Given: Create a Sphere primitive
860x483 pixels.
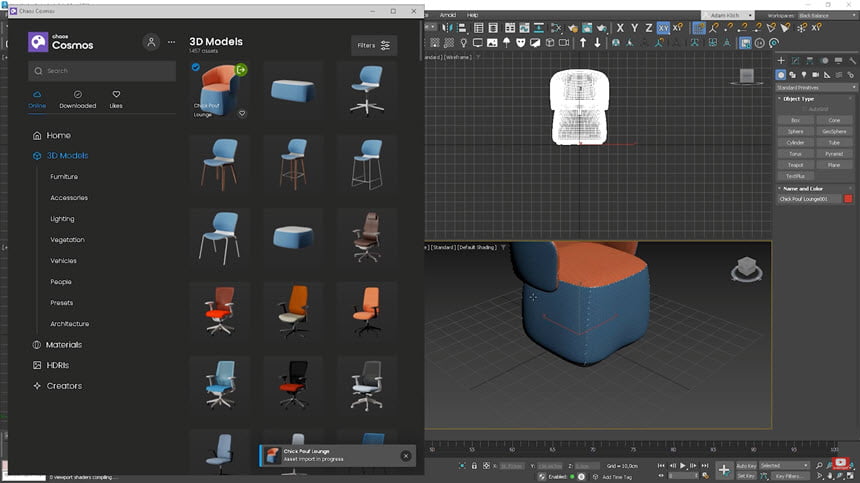Looking at the screenshot, I should [x=795, y=132].
